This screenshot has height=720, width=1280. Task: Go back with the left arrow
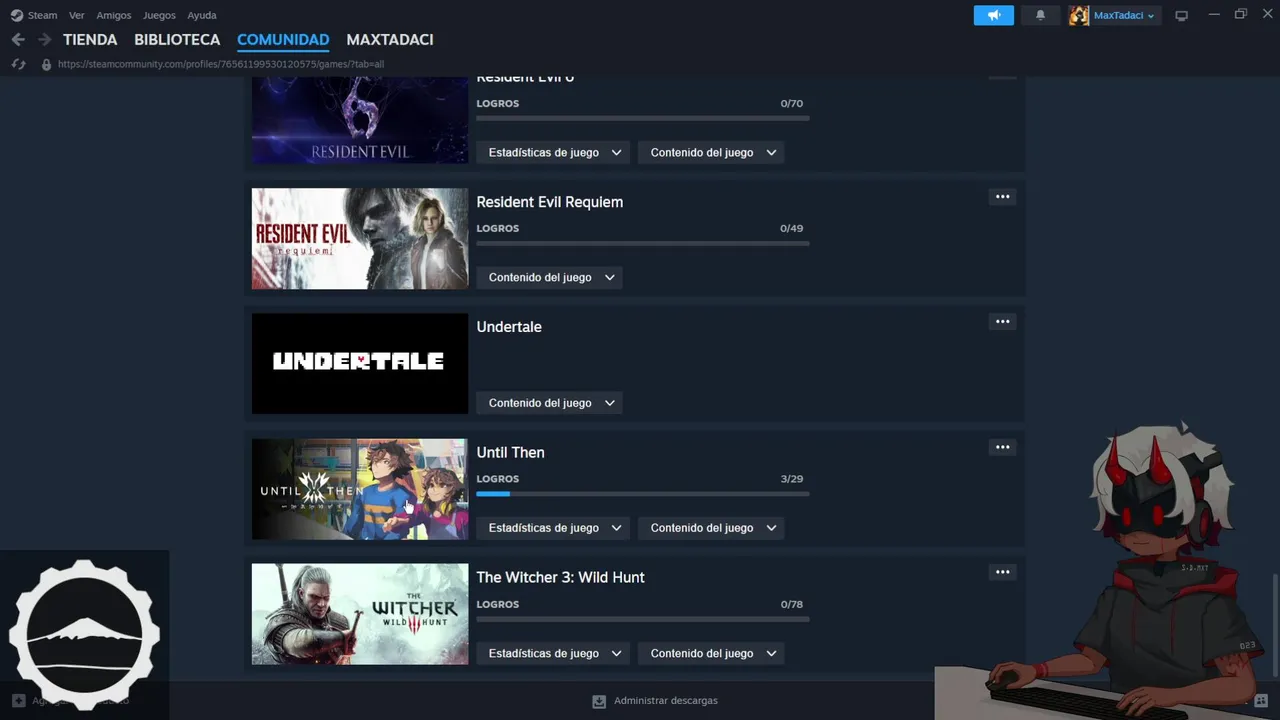pyautogui.click(x=18, y=40)
